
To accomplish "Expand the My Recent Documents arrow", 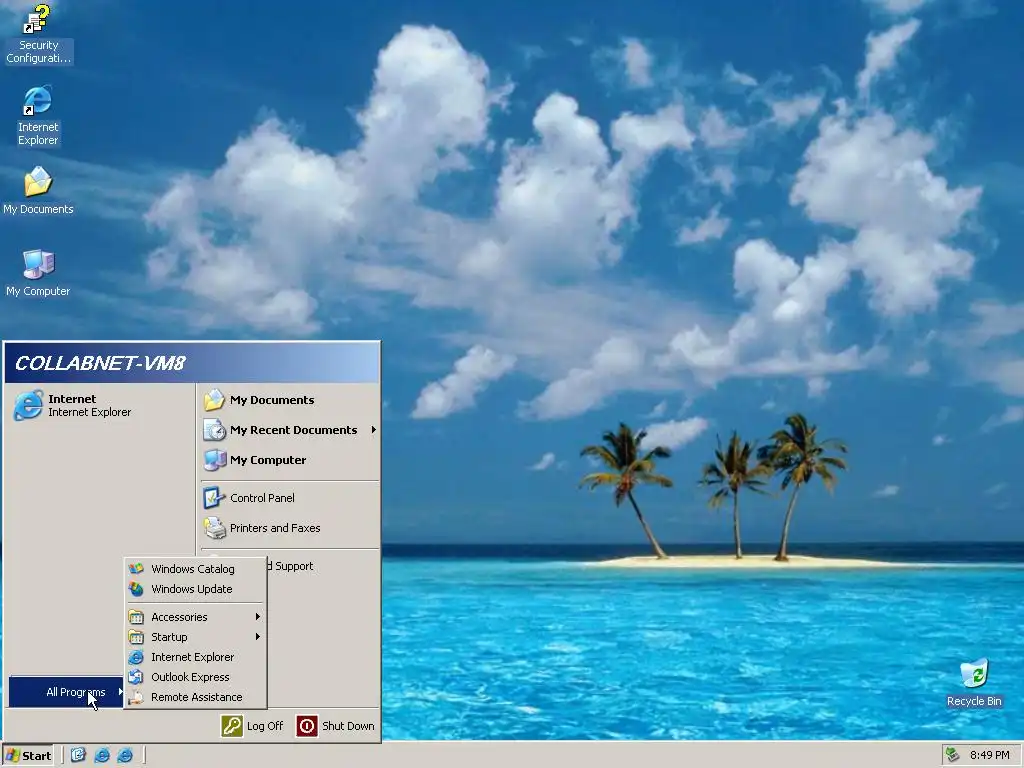I will (x=374, y=430).
